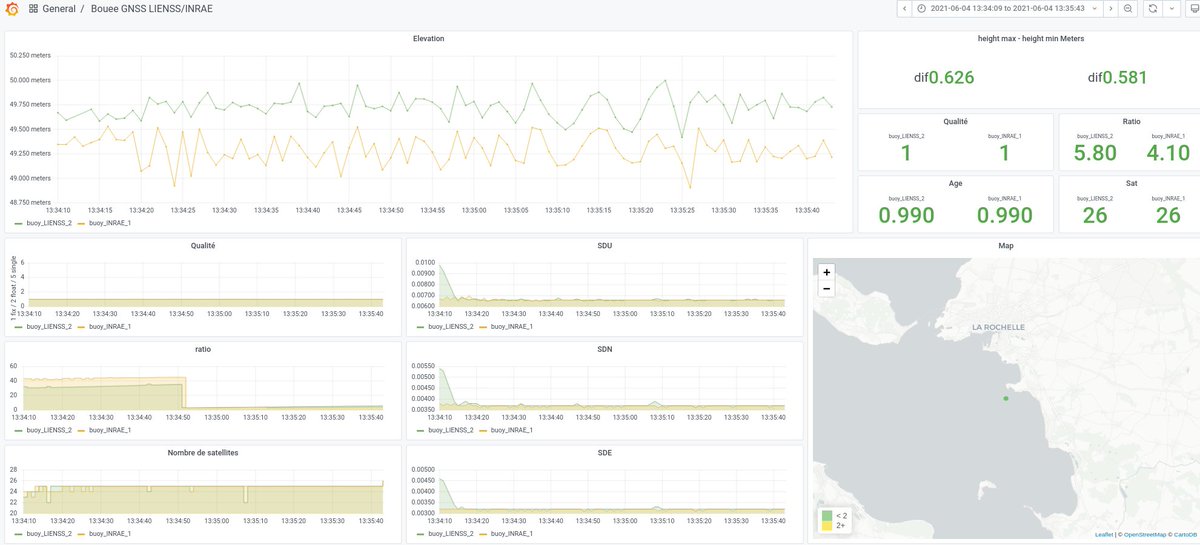Open the time range picker dropdown
The width and height of the screenshot is (1200, 545).
pyautogui.click(x=1009, y=9)
